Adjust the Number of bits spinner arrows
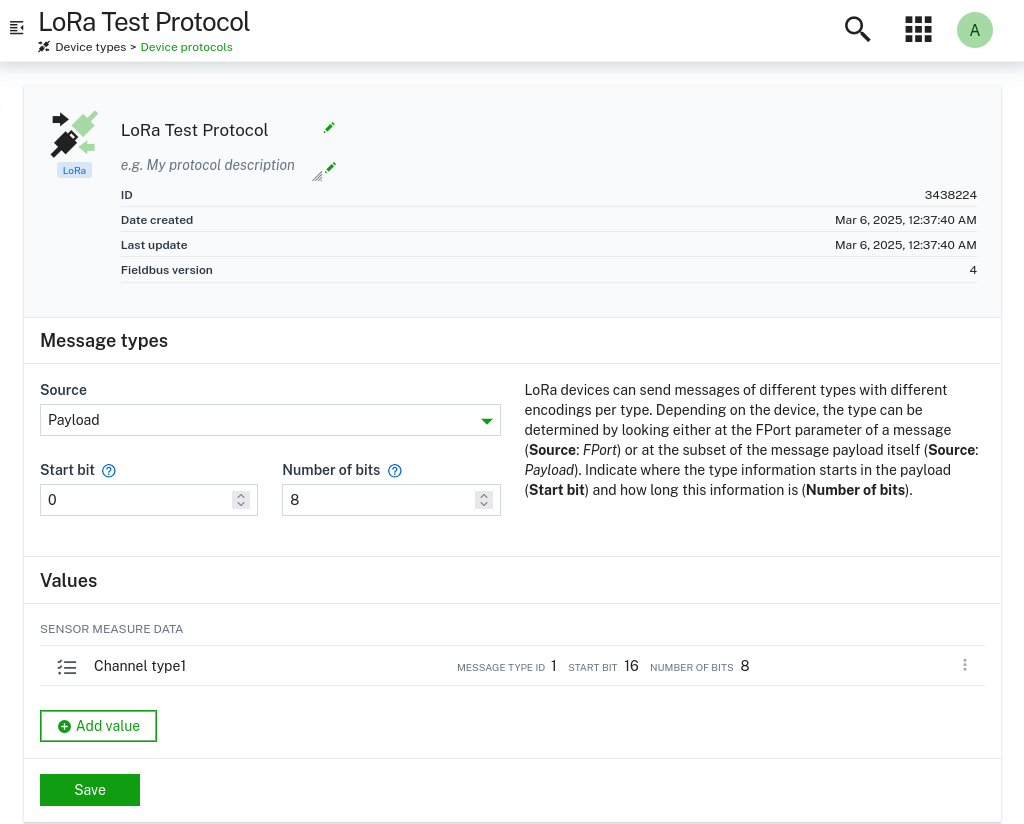The image size is (1024, 824). coord(483,500)
